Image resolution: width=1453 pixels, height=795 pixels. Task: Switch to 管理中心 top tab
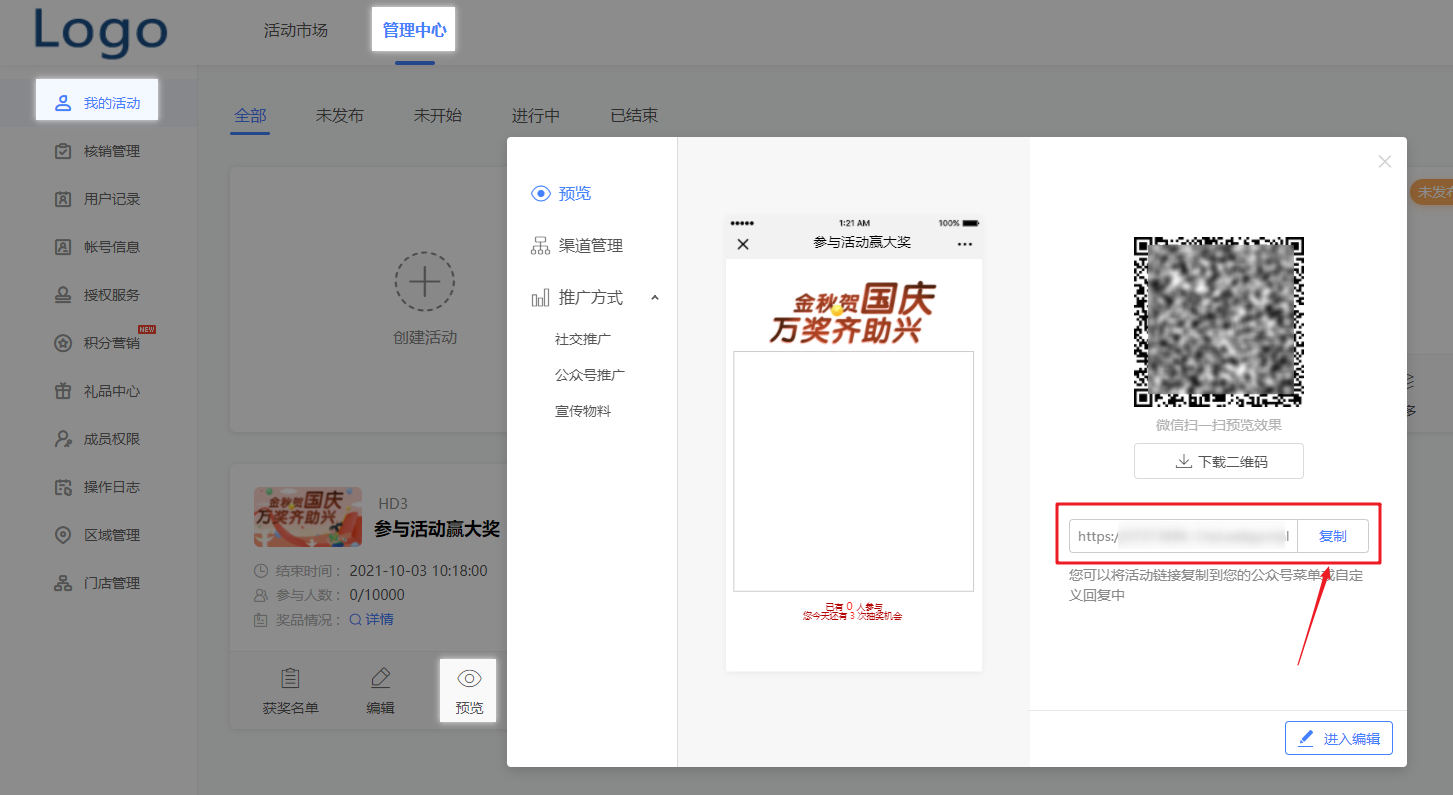point(414,30)
